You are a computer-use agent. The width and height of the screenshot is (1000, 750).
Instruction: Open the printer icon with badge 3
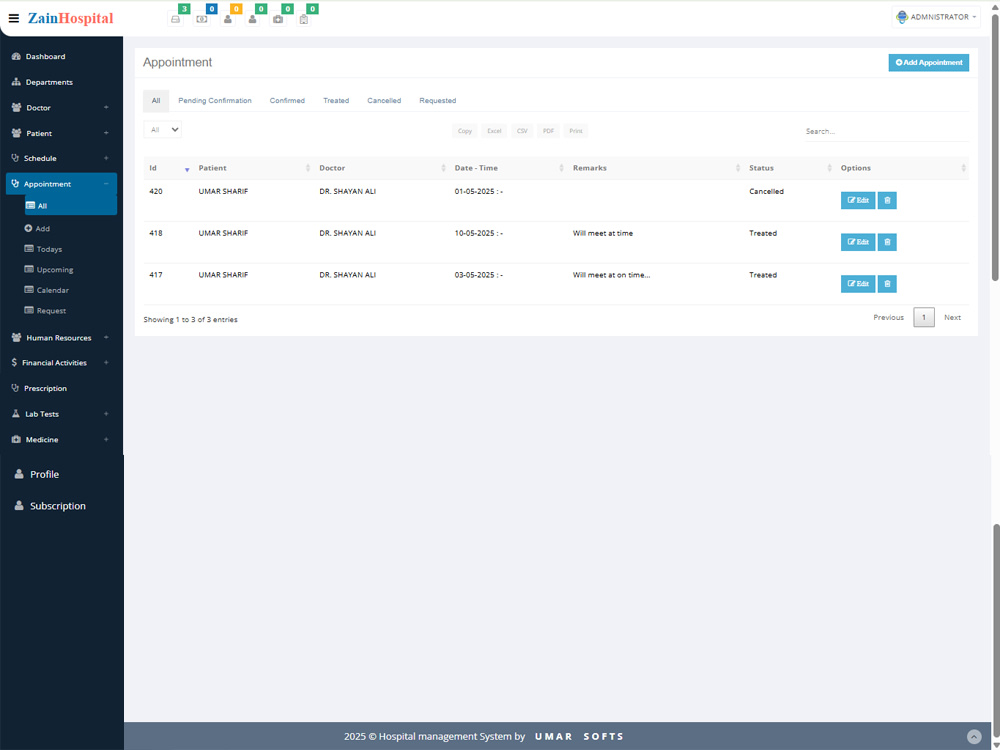pyautogui.click(x=175, y=20)
